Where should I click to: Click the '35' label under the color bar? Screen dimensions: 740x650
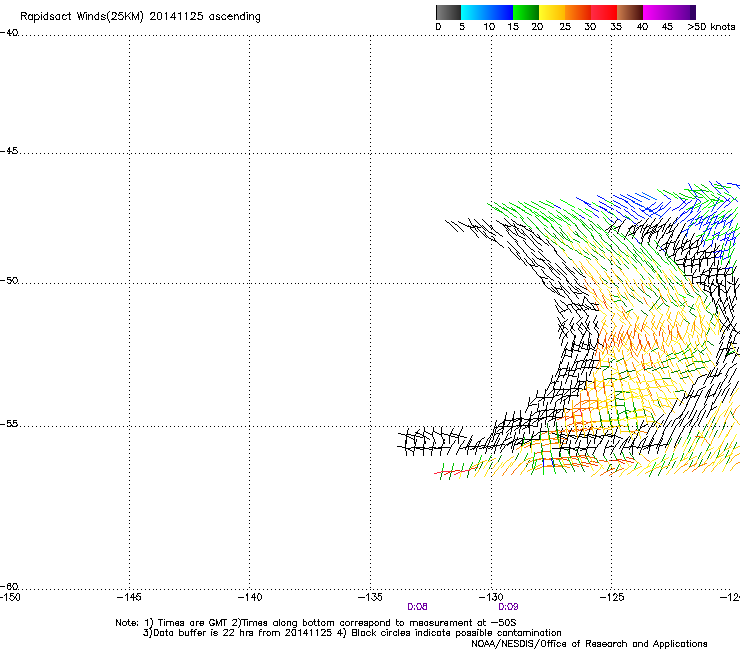coord(616,27)
